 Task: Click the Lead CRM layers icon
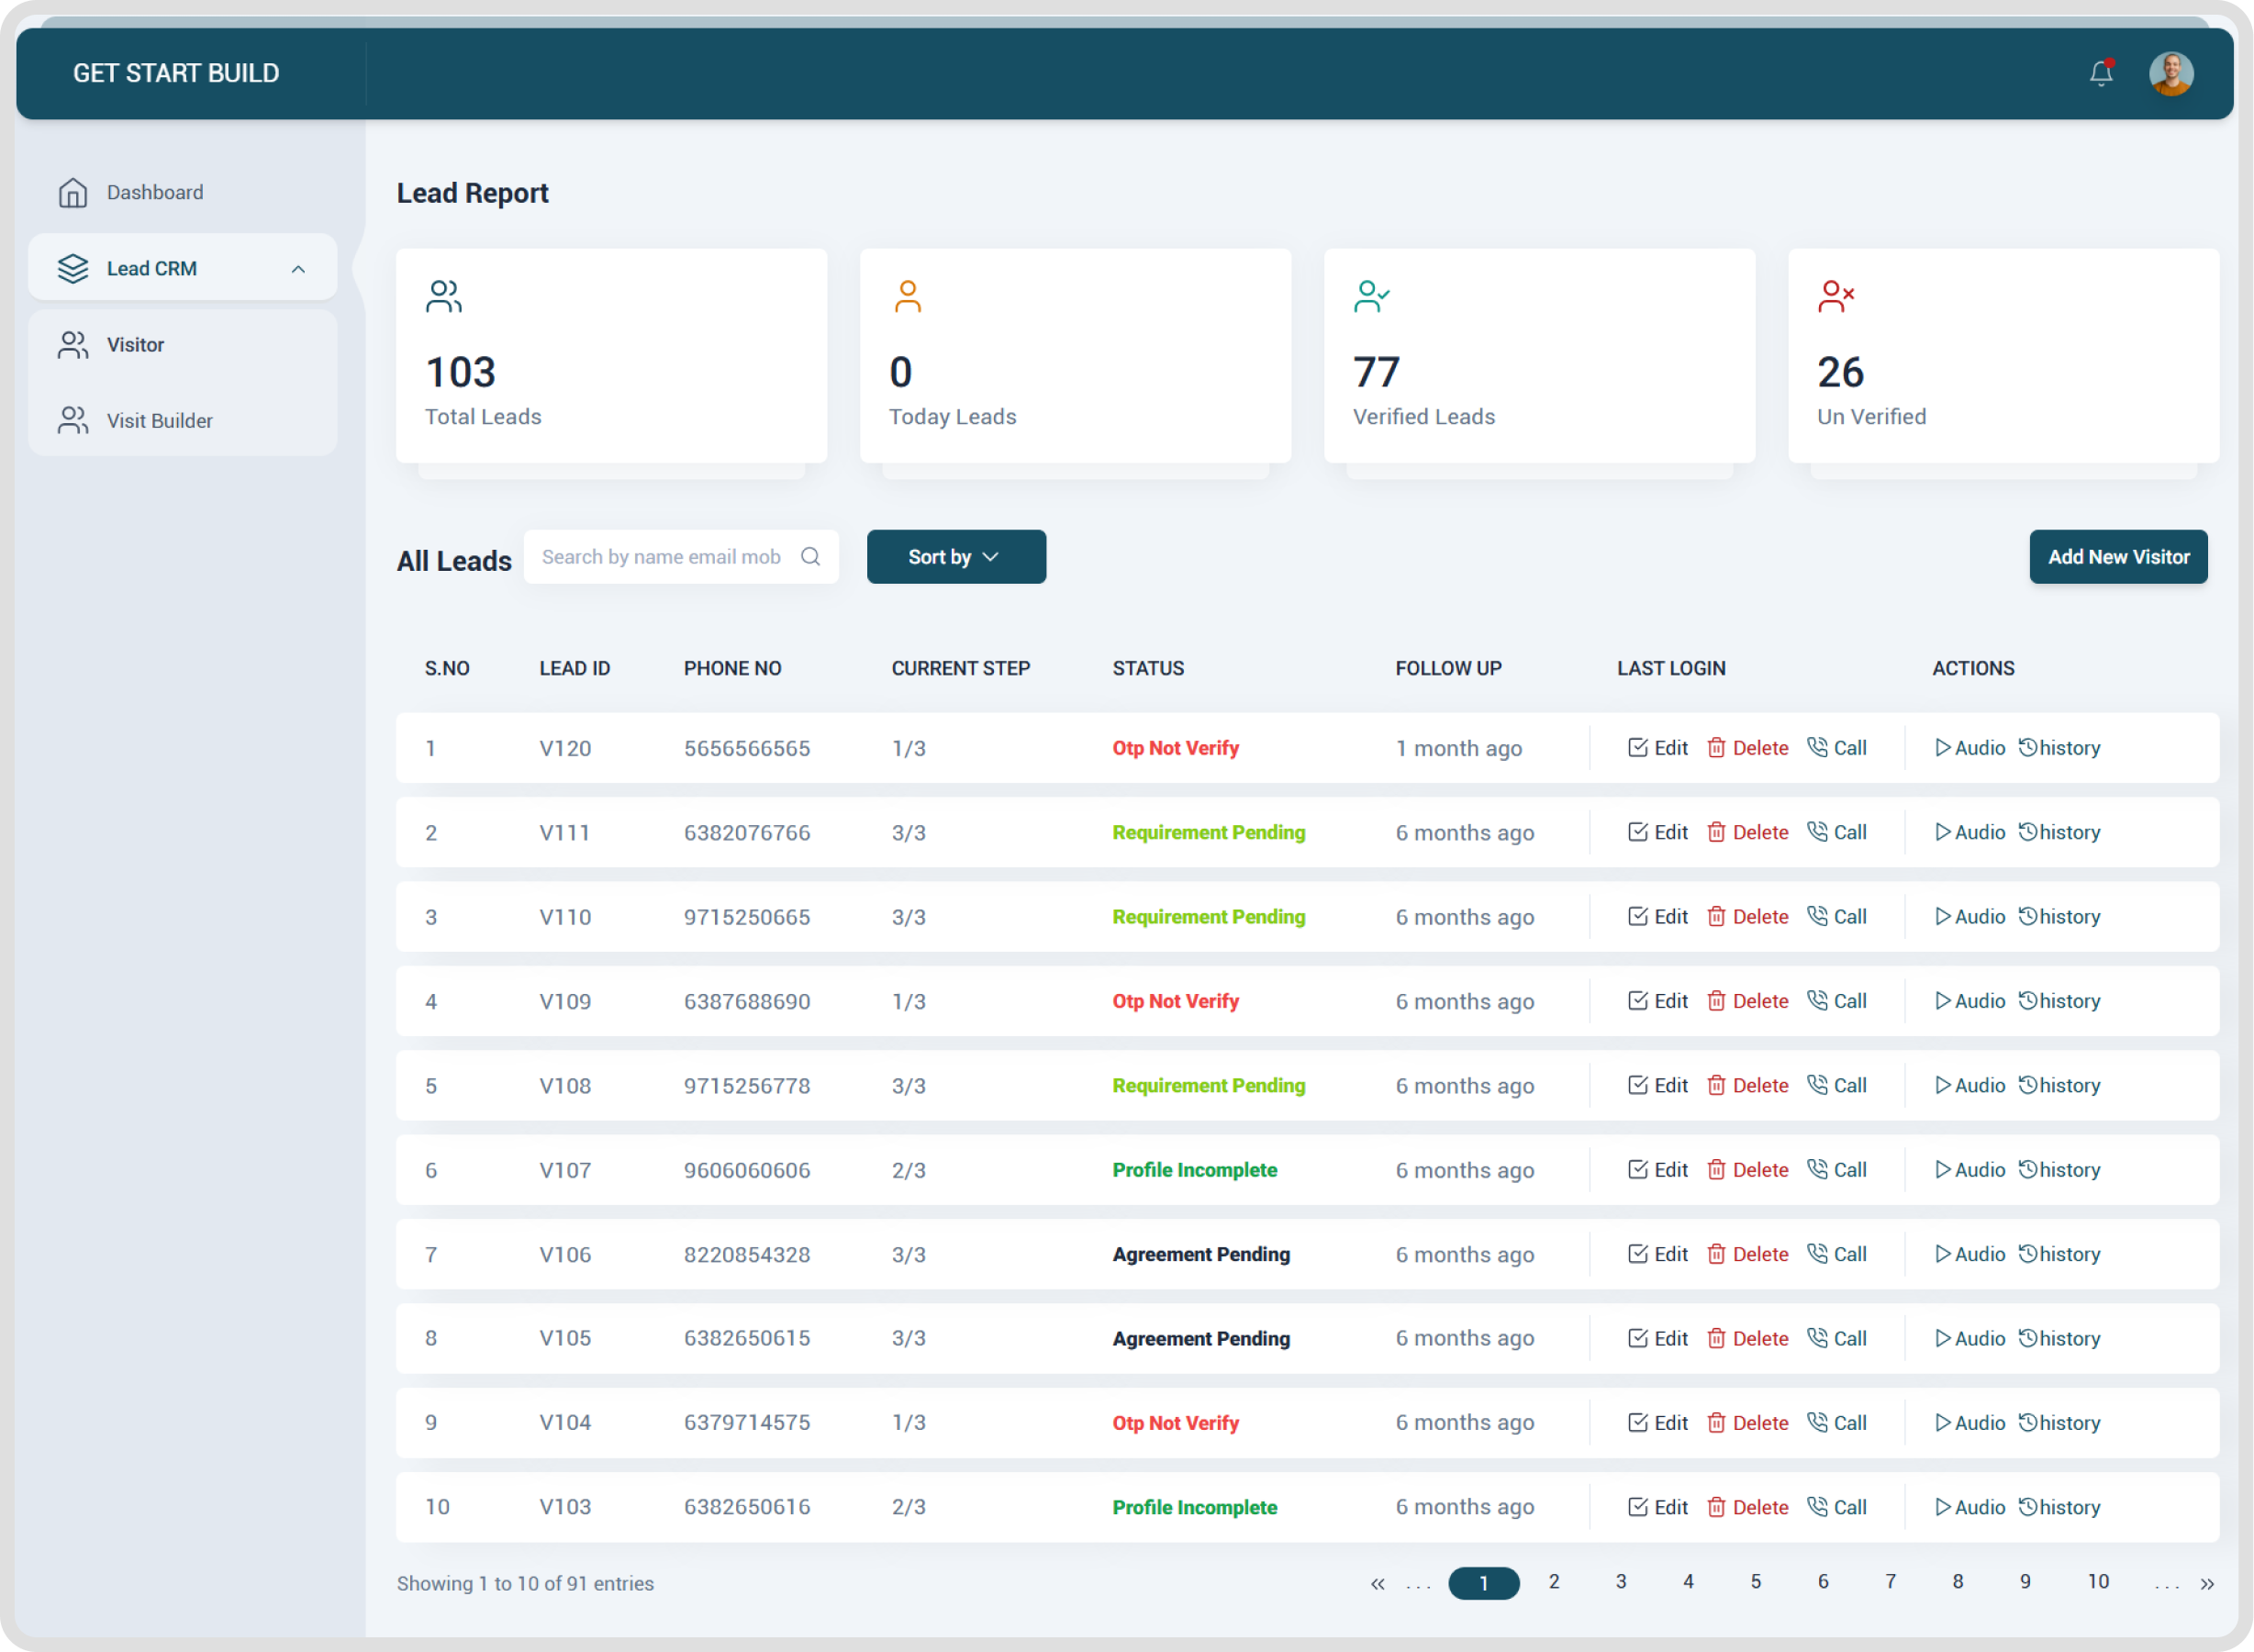(72, 268)
